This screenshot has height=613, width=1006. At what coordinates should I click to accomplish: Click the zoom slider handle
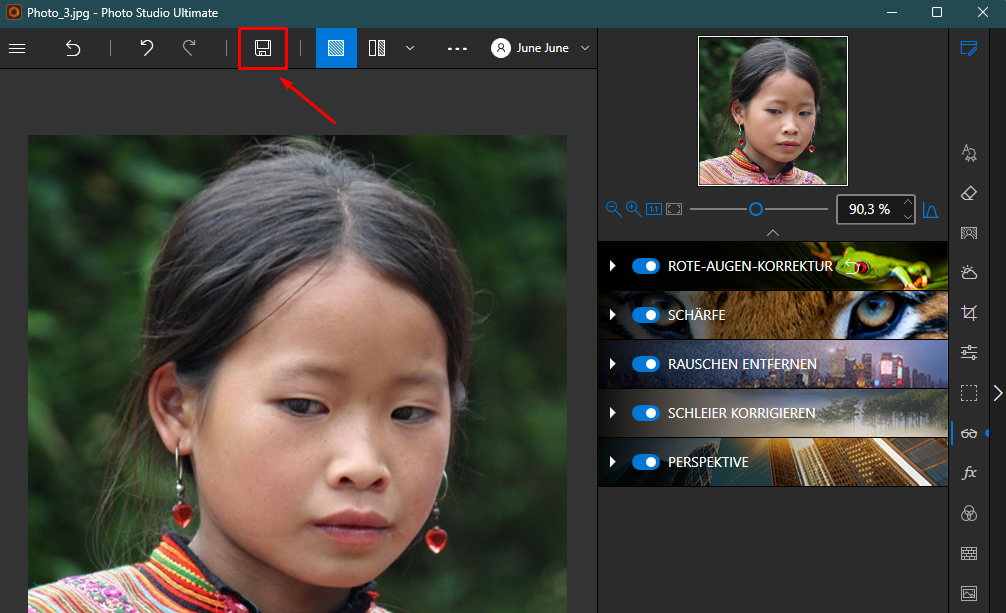pos(756,209)
